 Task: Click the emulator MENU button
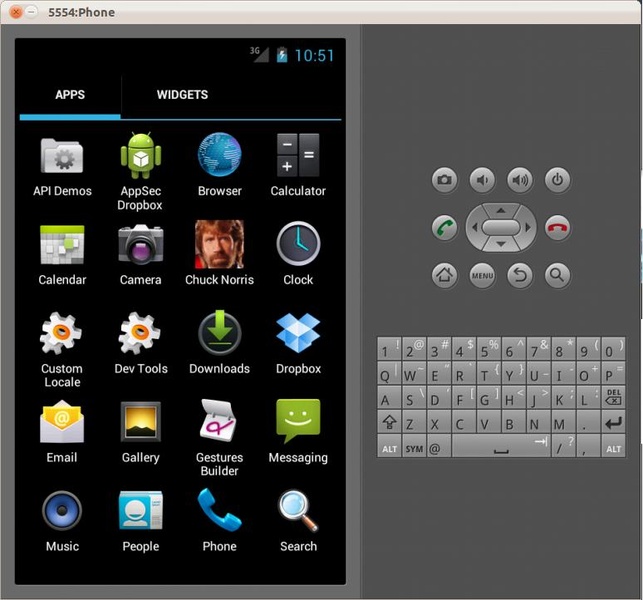[x=482, y=275]
